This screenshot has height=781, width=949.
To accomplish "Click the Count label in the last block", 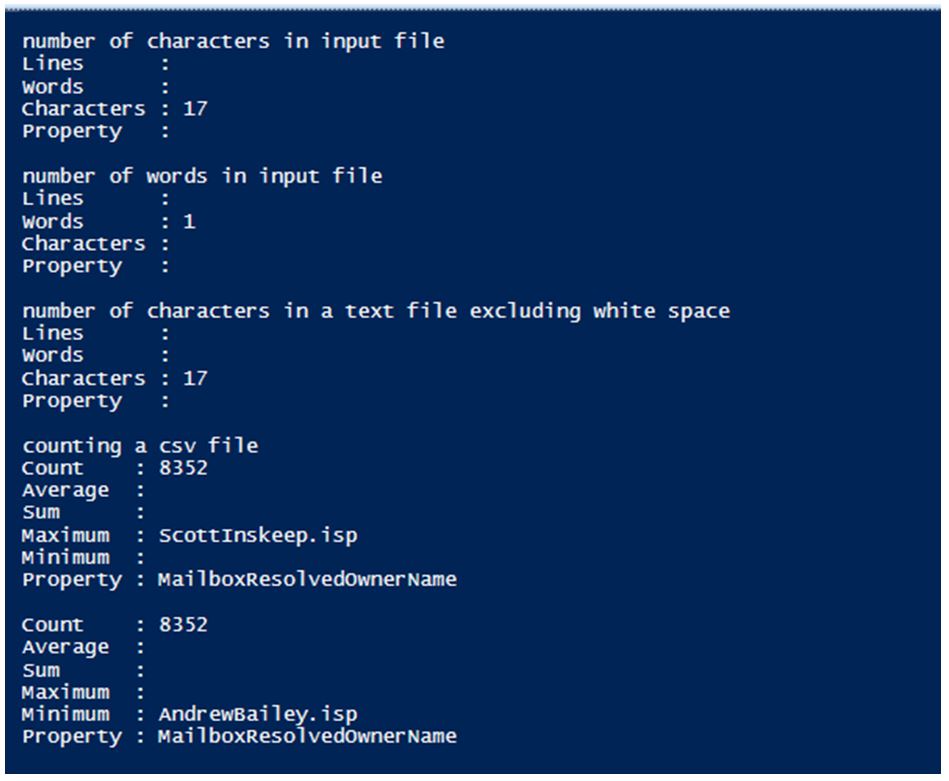I will click(53, 625).
